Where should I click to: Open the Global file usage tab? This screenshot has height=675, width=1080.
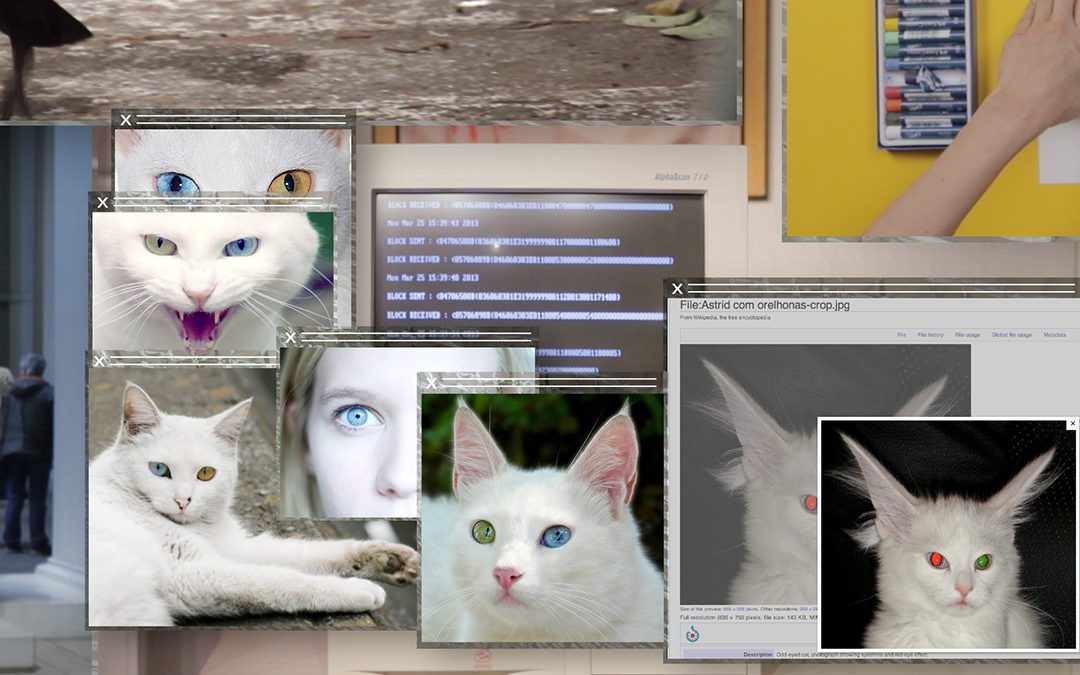[x=1011, y=335]
